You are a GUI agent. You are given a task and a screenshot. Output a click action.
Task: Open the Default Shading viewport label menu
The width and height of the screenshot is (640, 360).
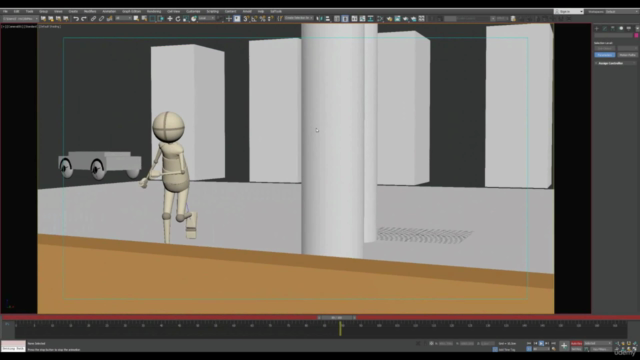tap(50, 27)
